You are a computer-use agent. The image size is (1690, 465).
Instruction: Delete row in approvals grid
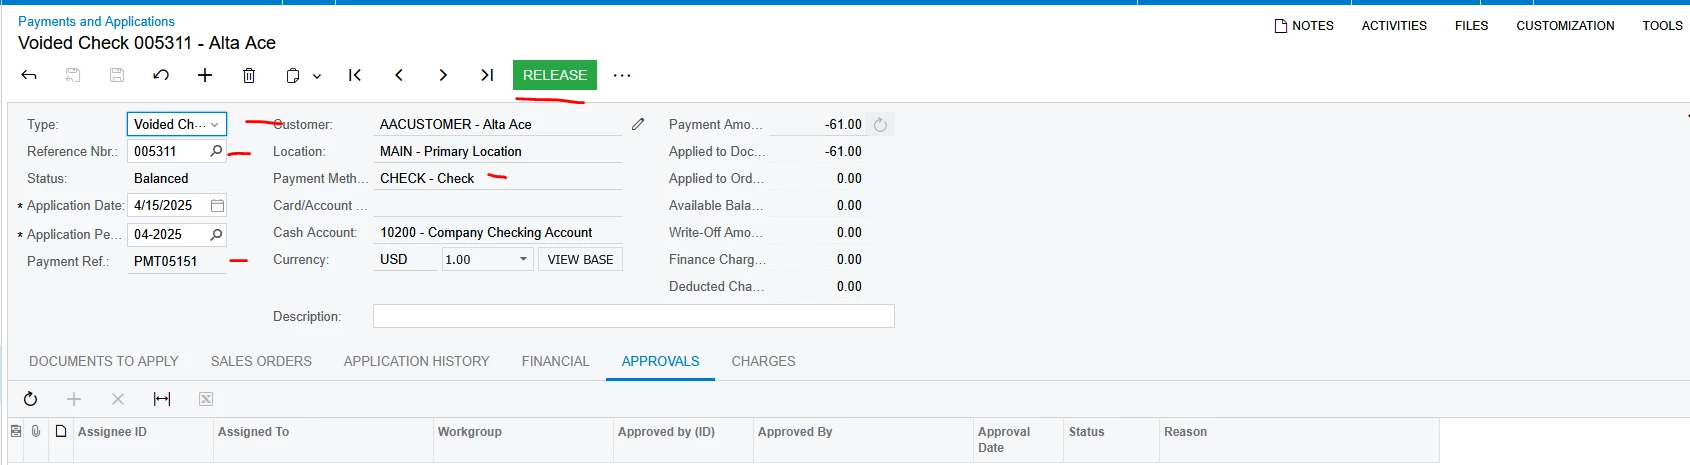click(x=118, y=399)
